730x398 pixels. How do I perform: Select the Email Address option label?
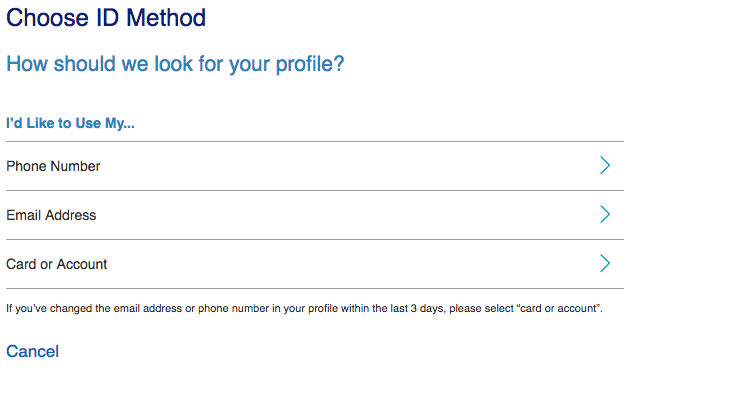coord(51,215)
